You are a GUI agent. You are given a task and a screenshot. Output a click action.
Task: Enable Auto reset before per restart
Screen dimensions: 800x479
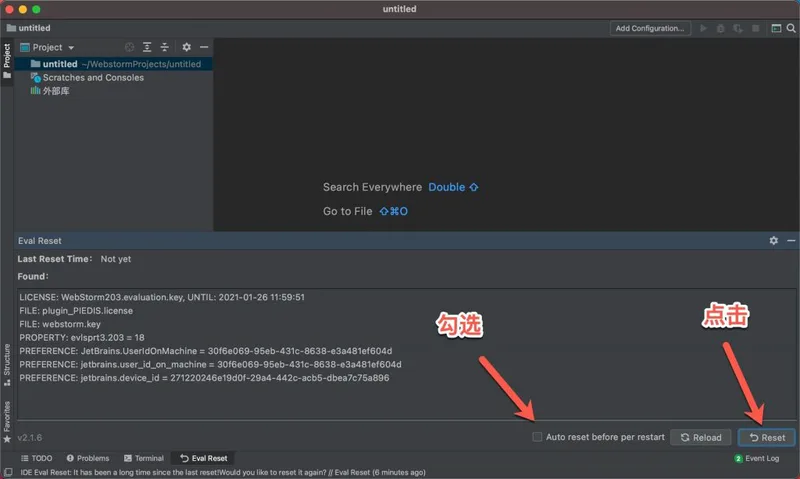(538, 437)
